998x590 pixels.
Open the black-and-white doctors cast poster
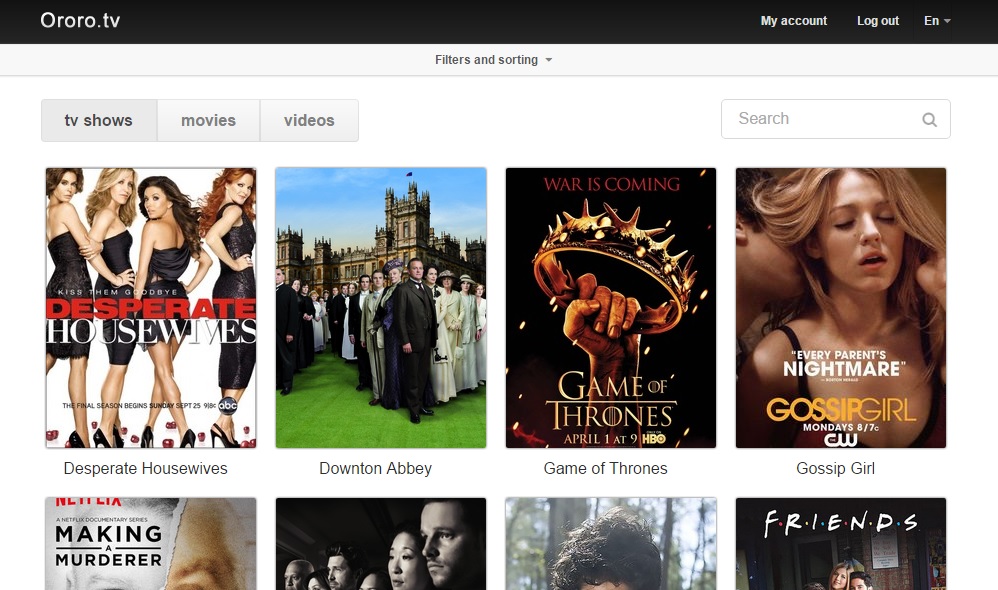[x=381, y=544]
